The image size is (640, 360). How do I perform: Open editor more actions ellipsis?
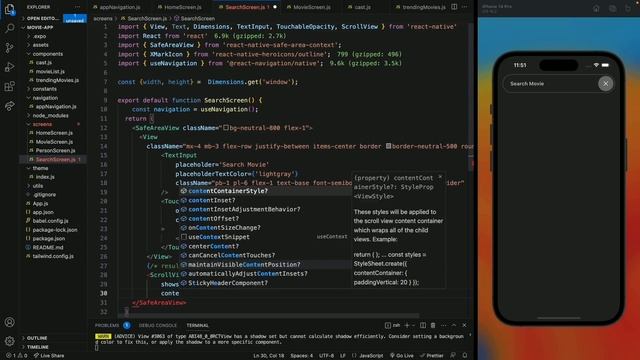click(464, 7)
